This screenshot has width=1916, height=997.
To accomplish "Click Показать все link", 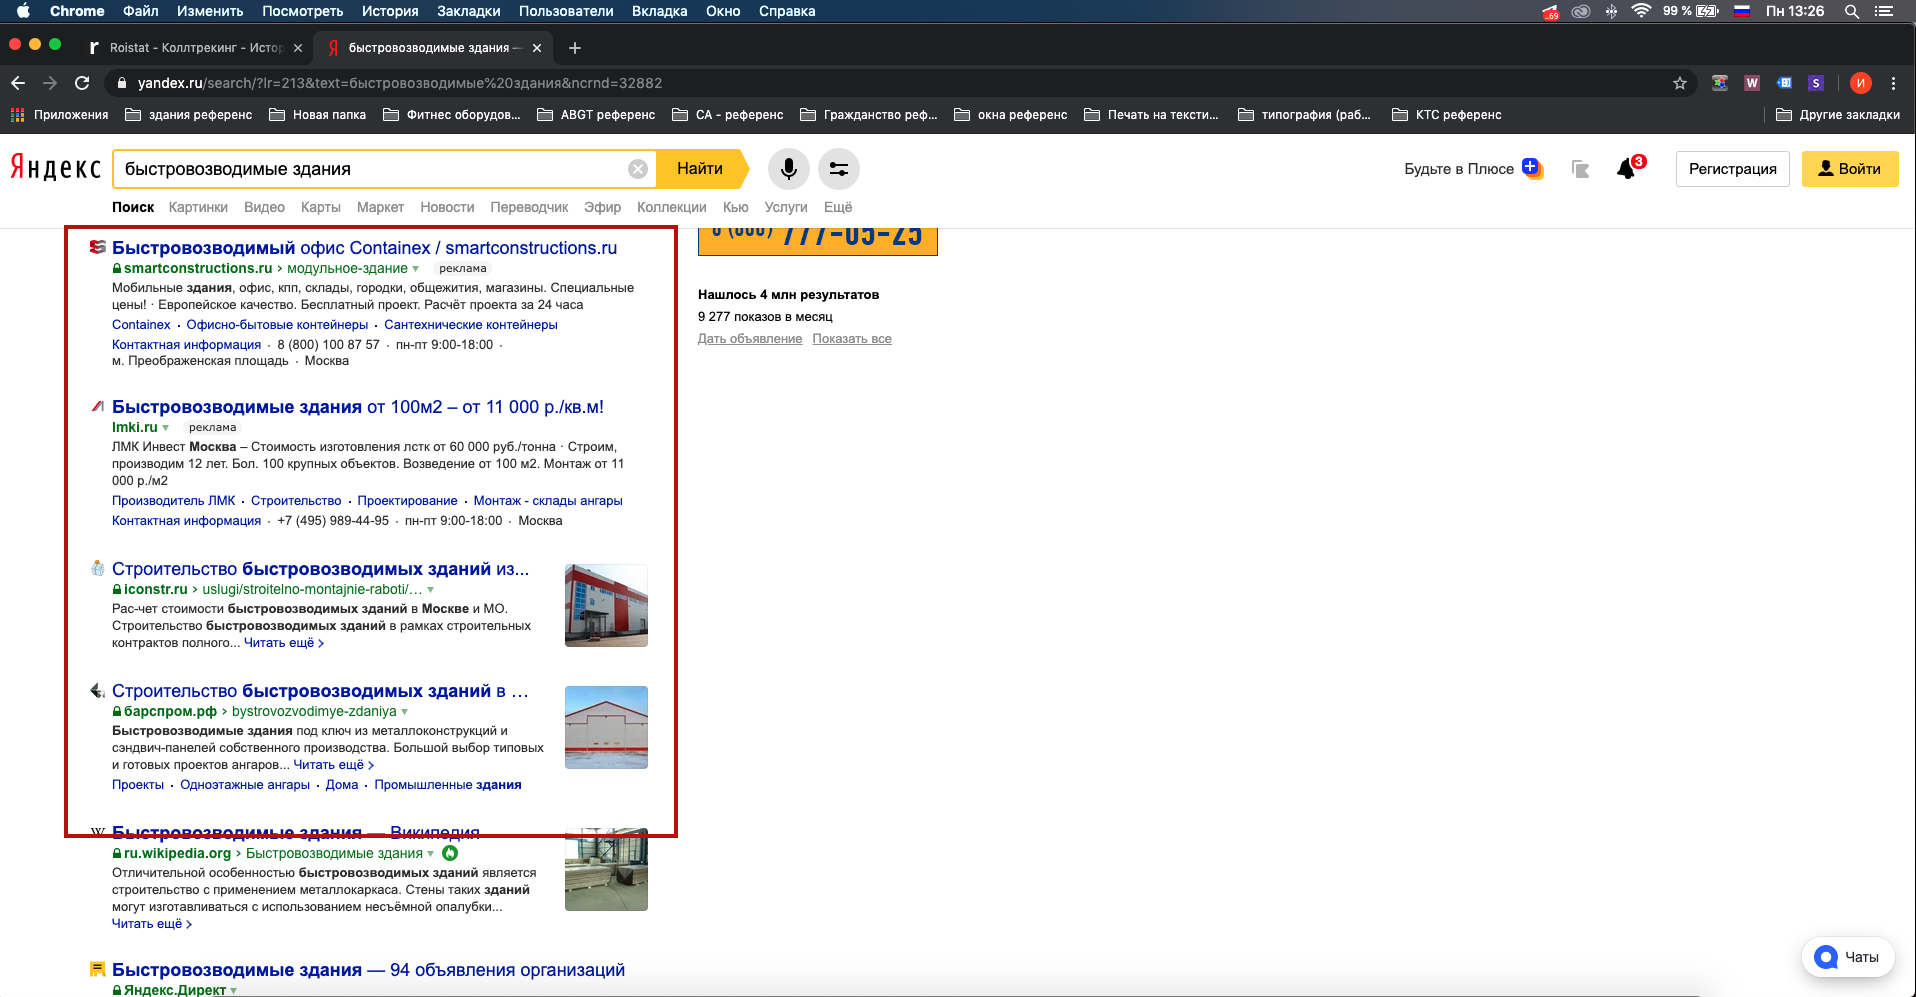I will [x=852, y=339].
